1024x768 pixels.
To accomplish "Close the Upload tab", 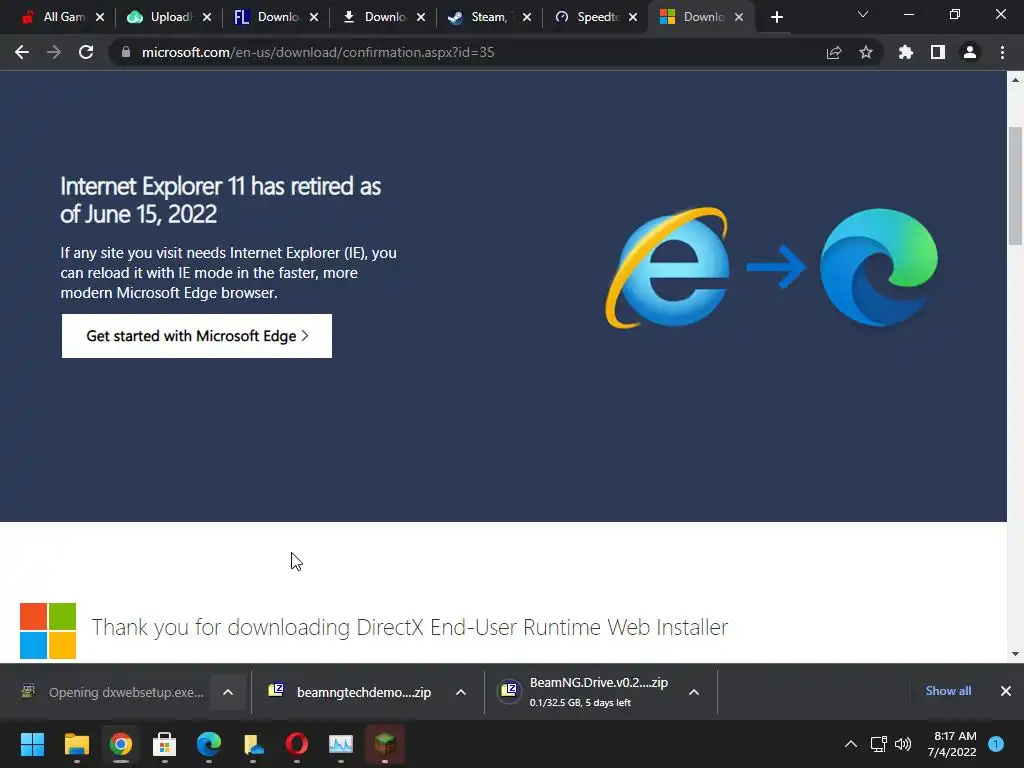I will pyautogui.click(x=207, y=17).
